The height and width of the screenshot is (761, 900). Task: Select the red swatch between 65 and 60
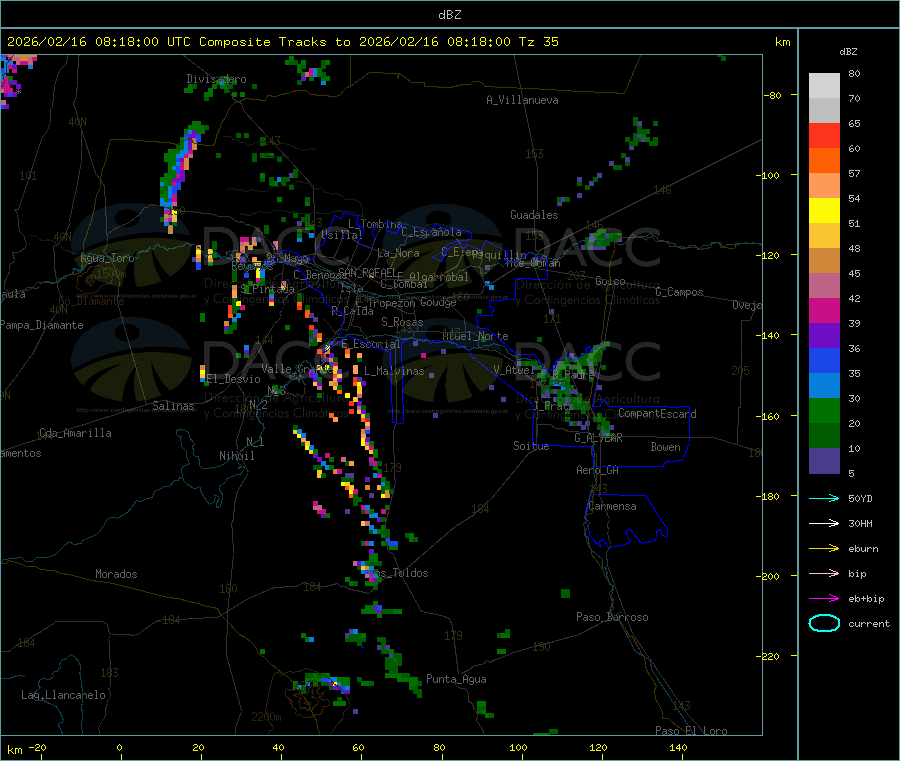coord(824,136)
